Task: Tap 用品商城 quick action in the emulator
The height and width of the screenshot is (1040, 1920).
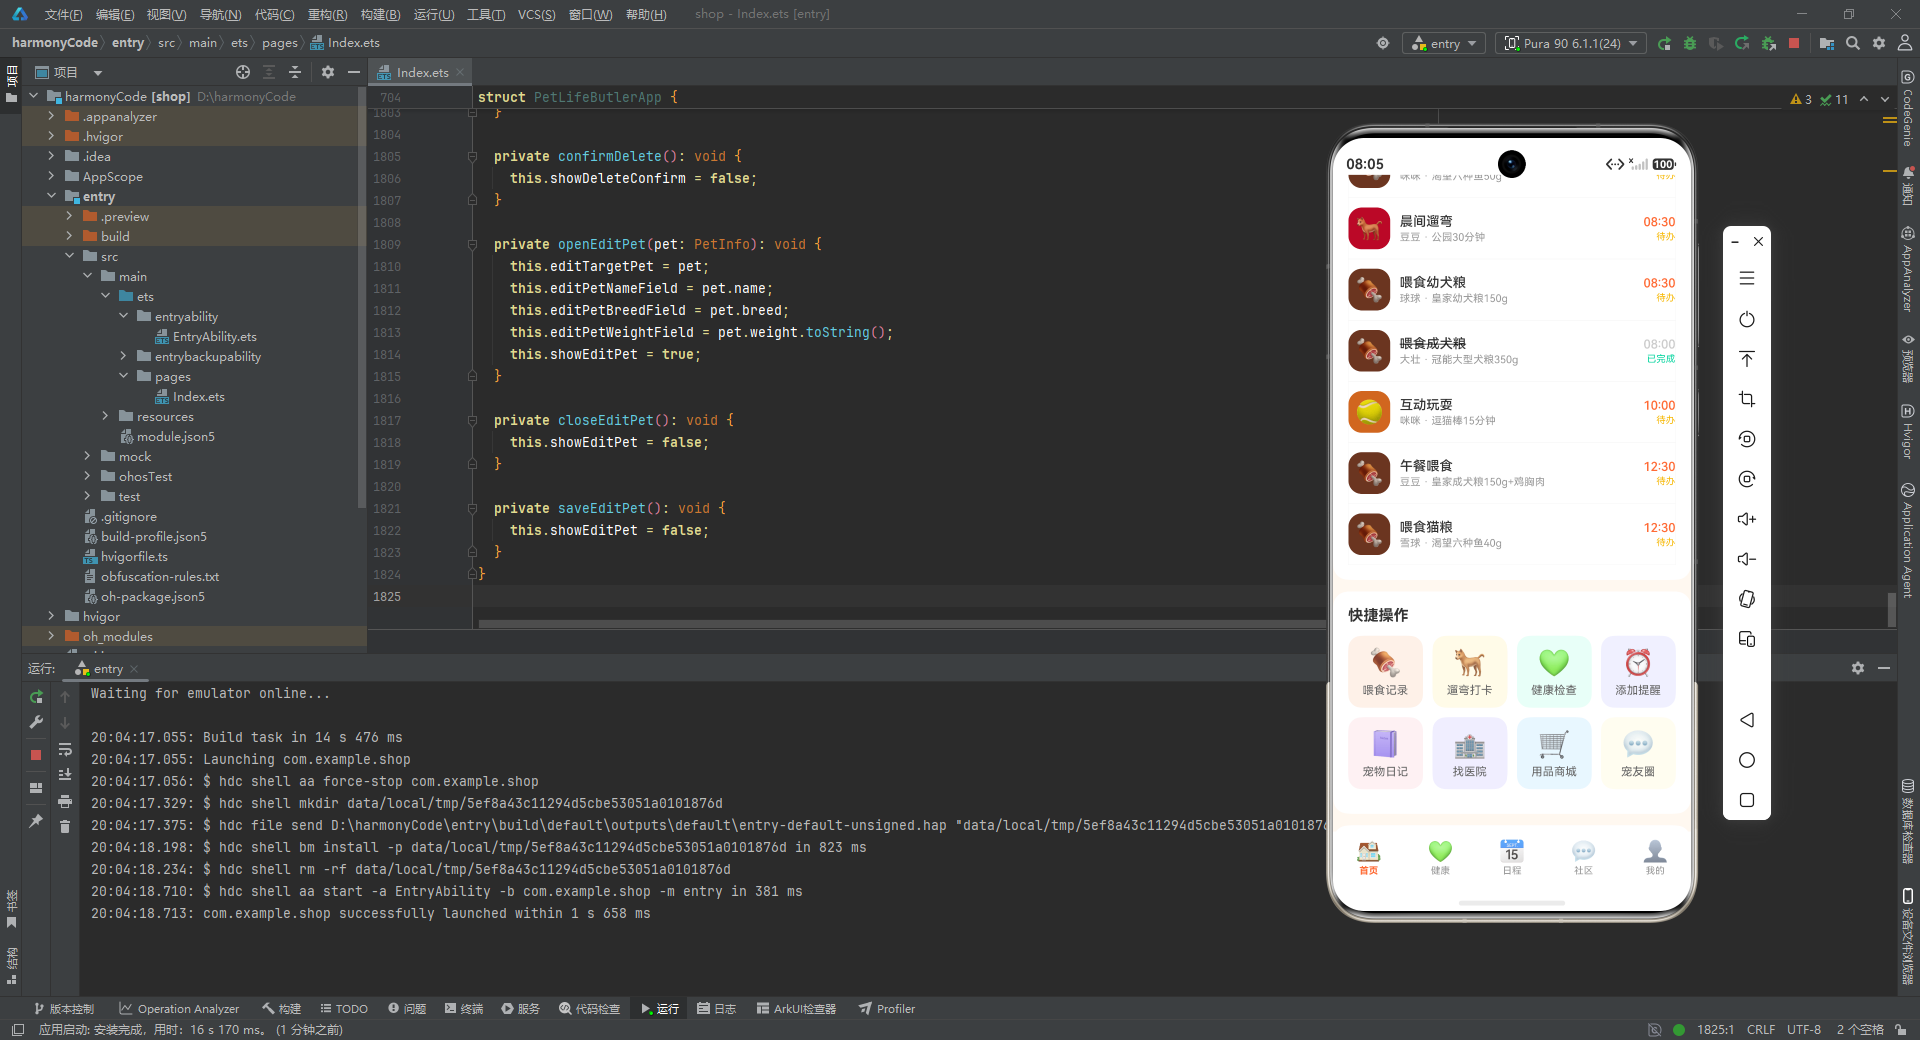Action: (x=1554, y=753)
